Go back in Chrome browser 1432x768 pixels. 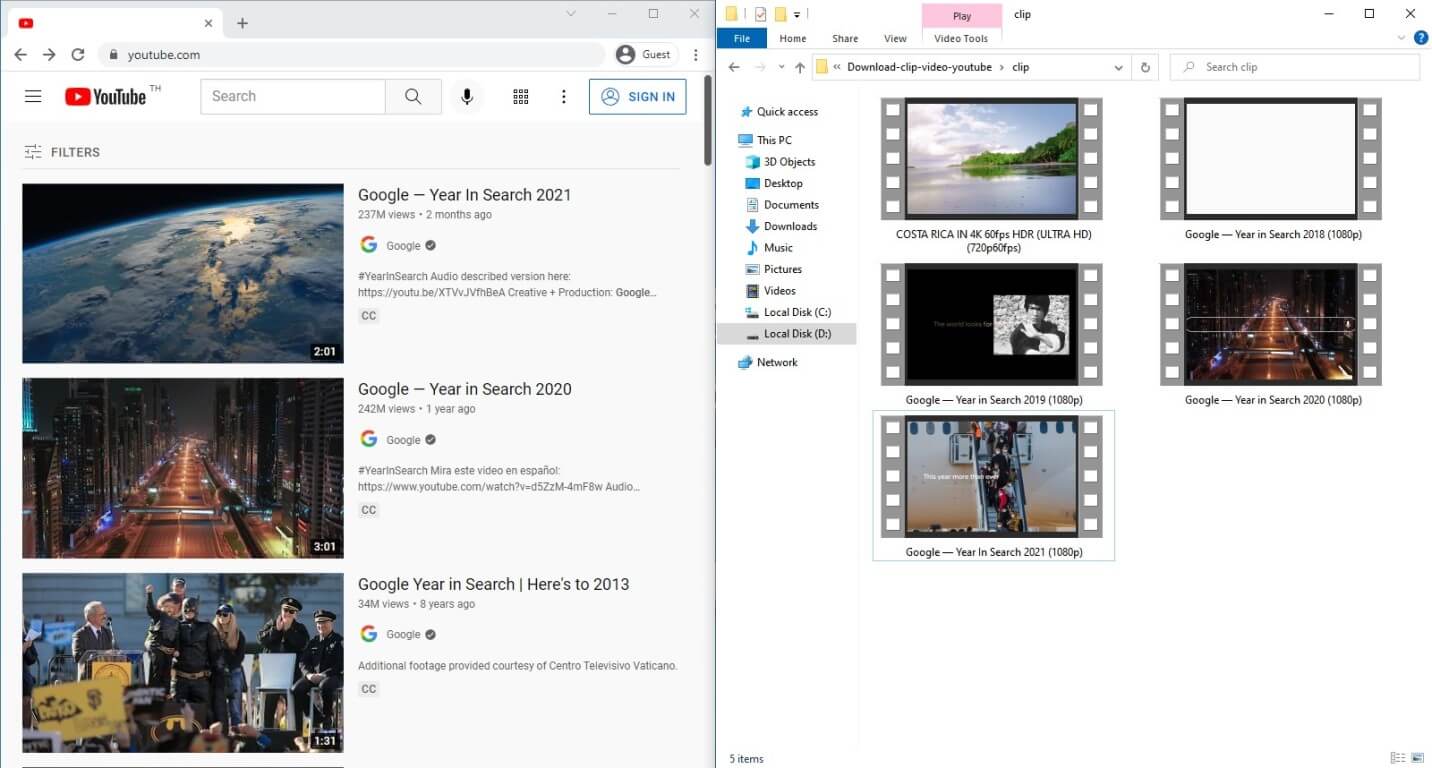[21, 55]
